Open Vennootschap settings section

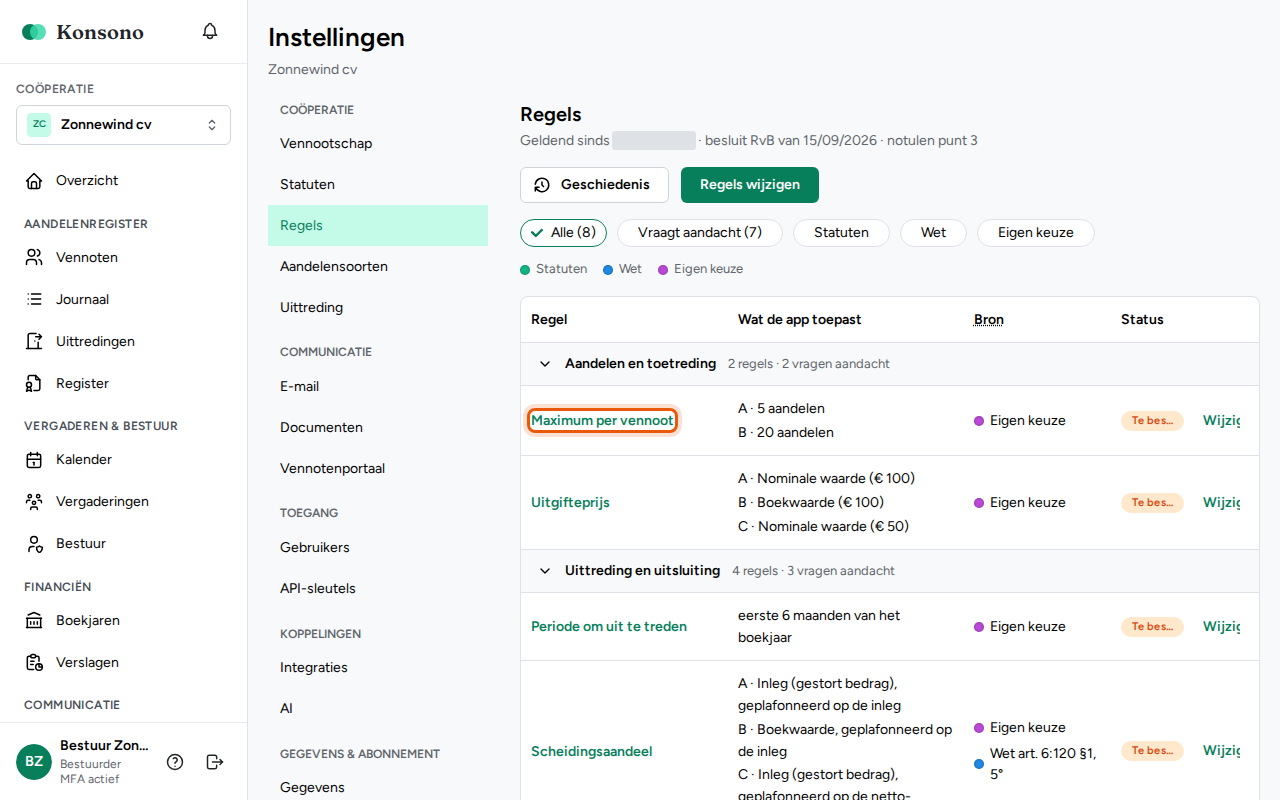[378, 144]
